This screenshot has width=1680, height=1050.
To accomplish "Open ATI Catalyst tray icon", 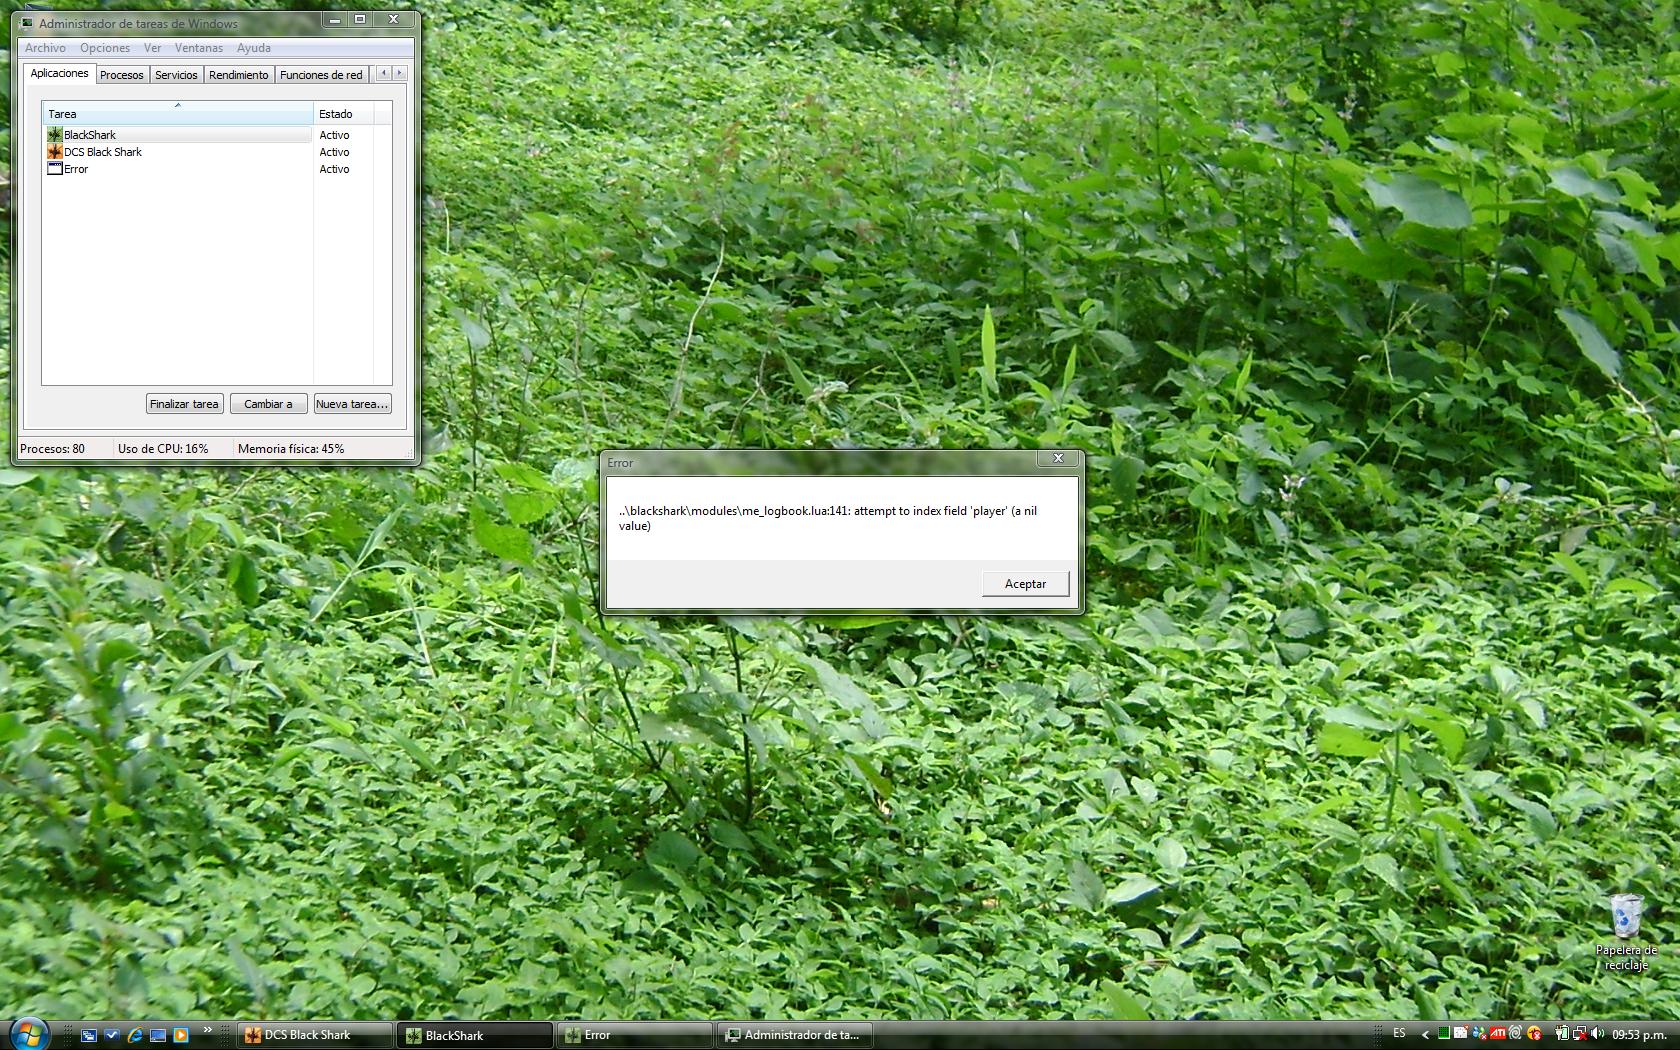I will [x=1498, y=1034].
